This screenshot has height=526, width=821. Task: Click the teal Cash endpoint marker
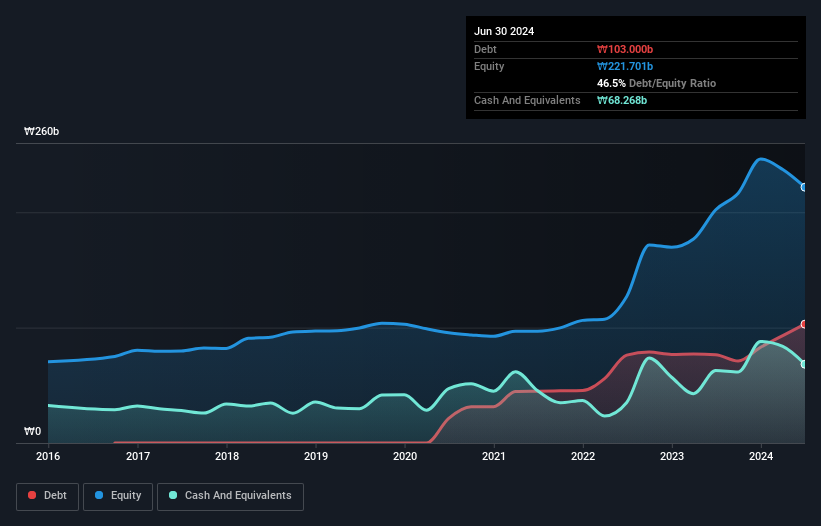pos(804,364)
